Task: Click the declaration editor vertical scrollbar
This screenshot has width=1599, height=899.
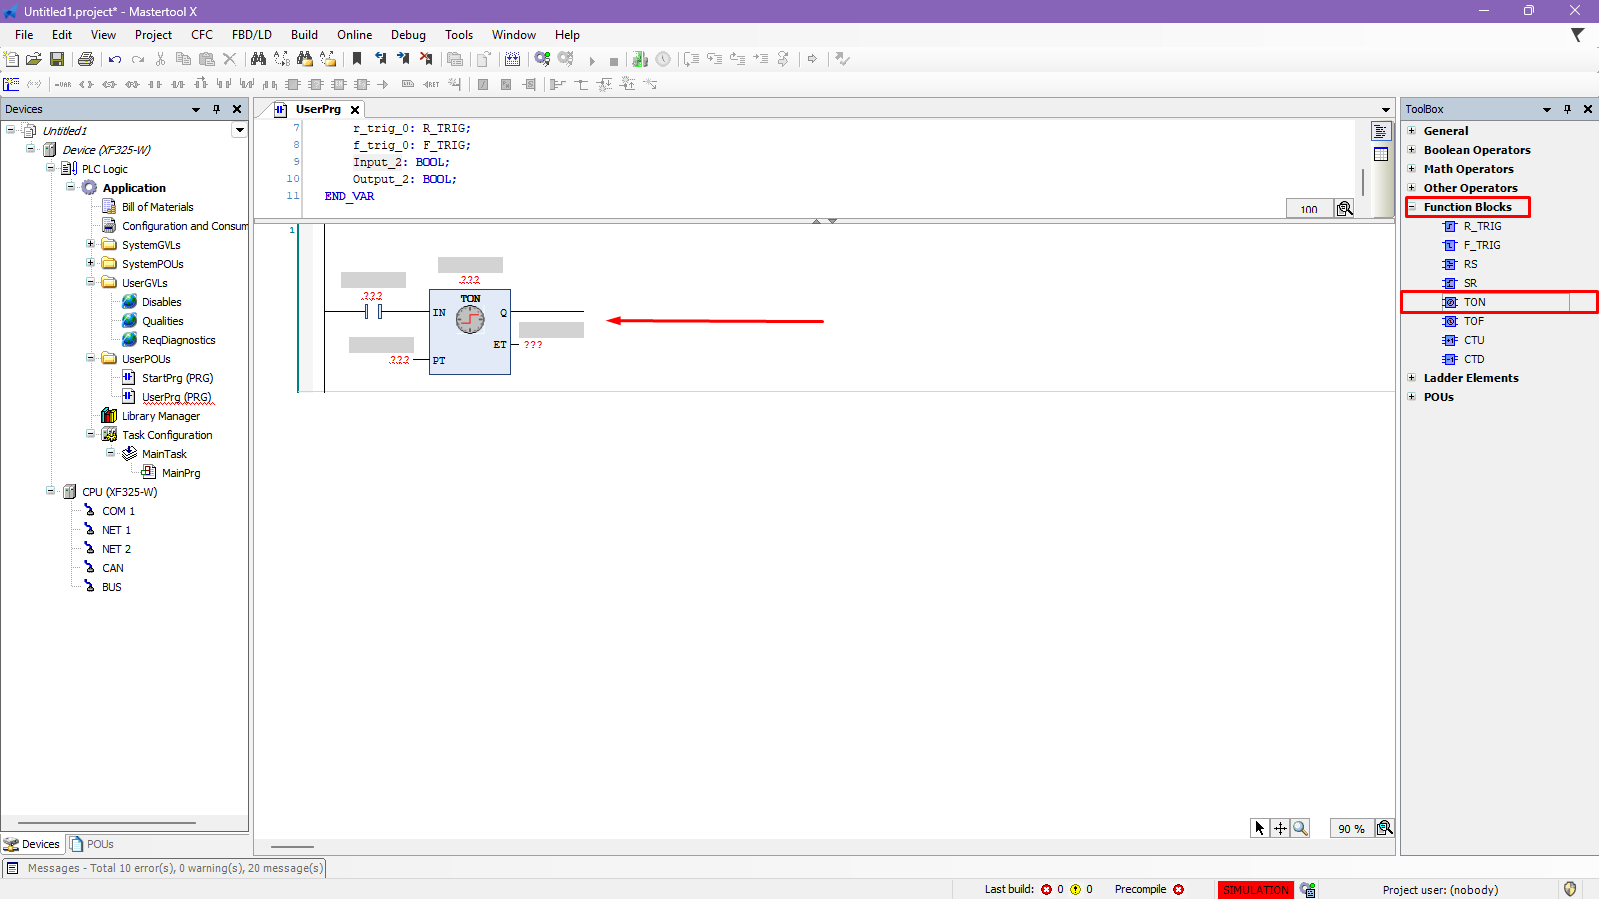Action: (x=1363, y=182)
